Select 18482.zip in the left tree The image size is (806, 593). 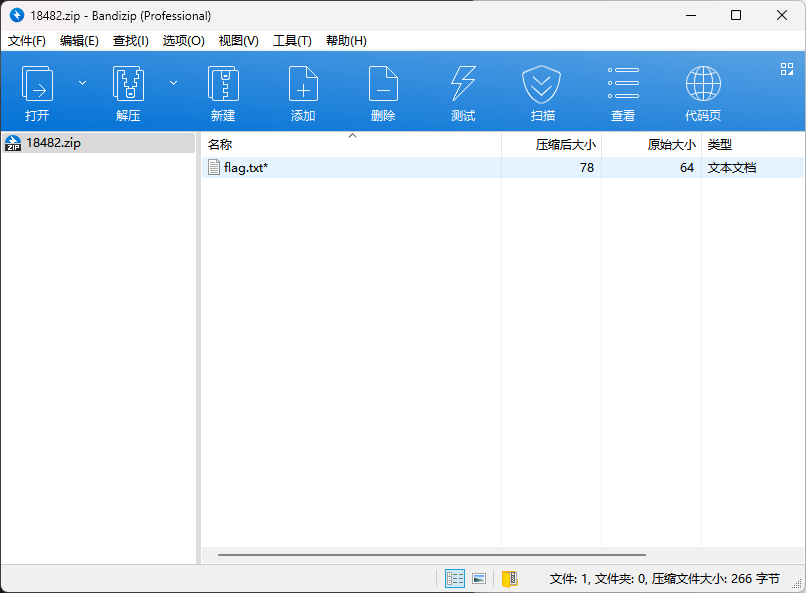click(x=99, y=143)
